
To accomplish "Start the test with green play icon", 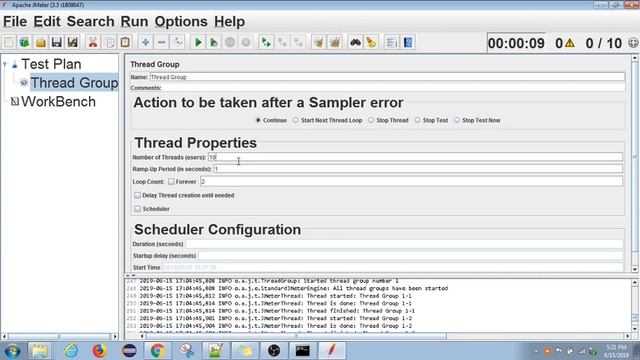I will (x=198, y=42).
